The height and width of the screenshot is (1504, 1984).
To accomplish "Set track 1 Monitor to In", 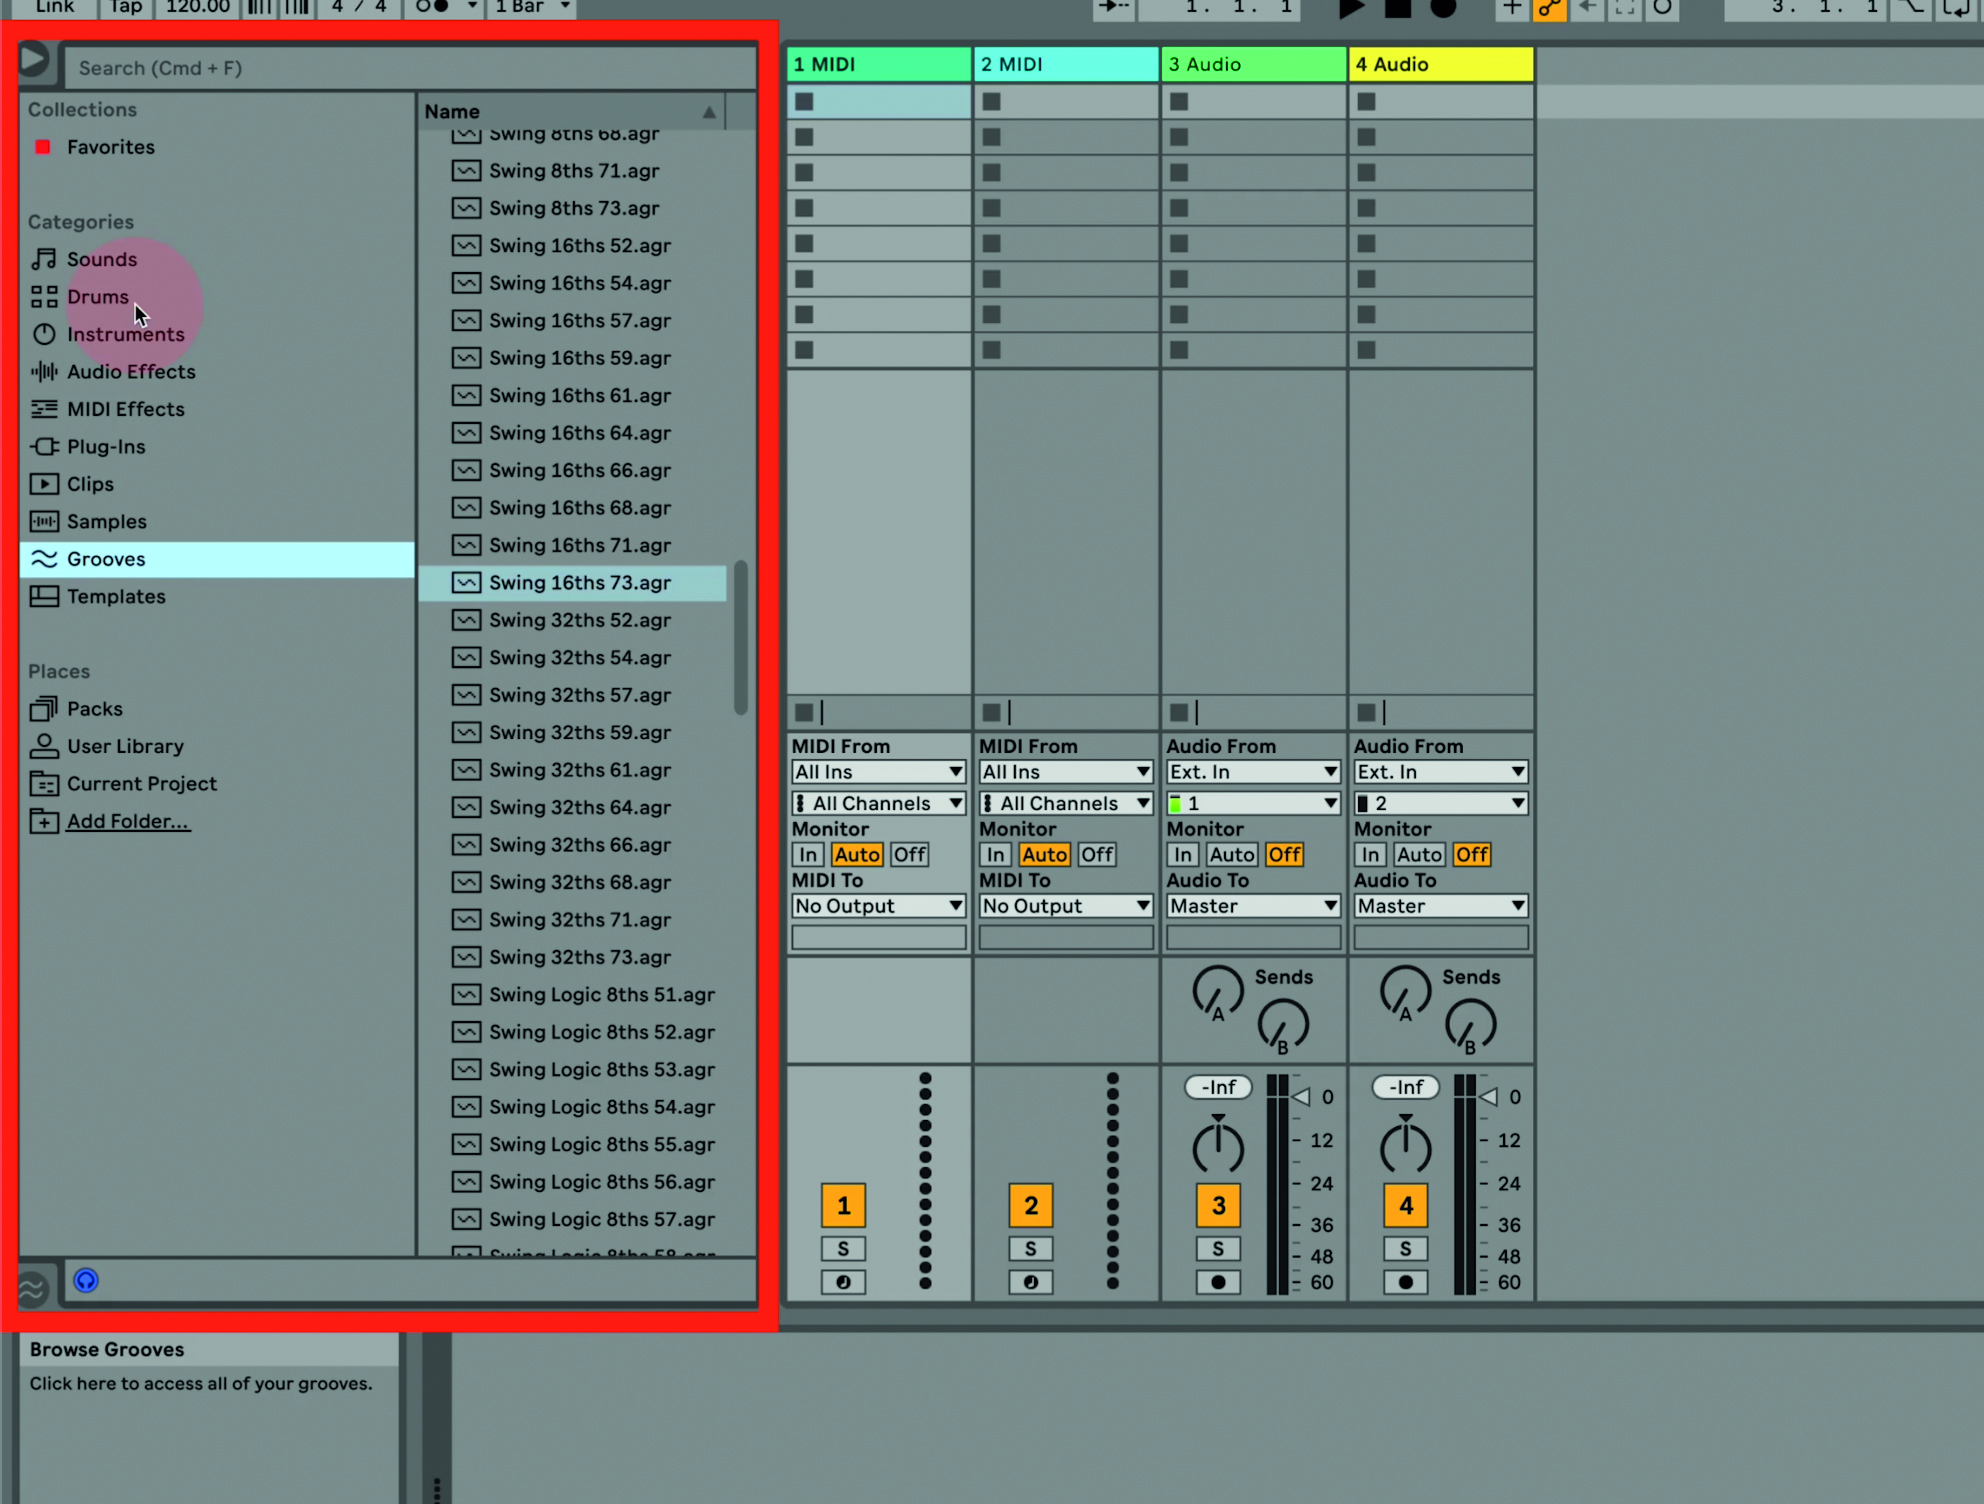I will point(808,855).
